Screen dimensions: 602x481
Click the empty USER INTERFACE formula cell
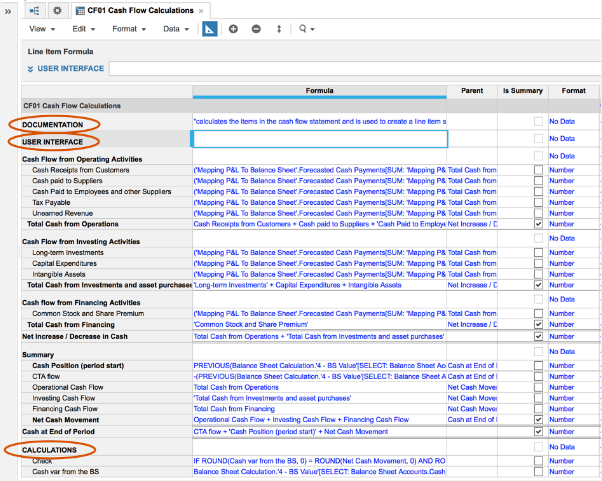point(319,139)
